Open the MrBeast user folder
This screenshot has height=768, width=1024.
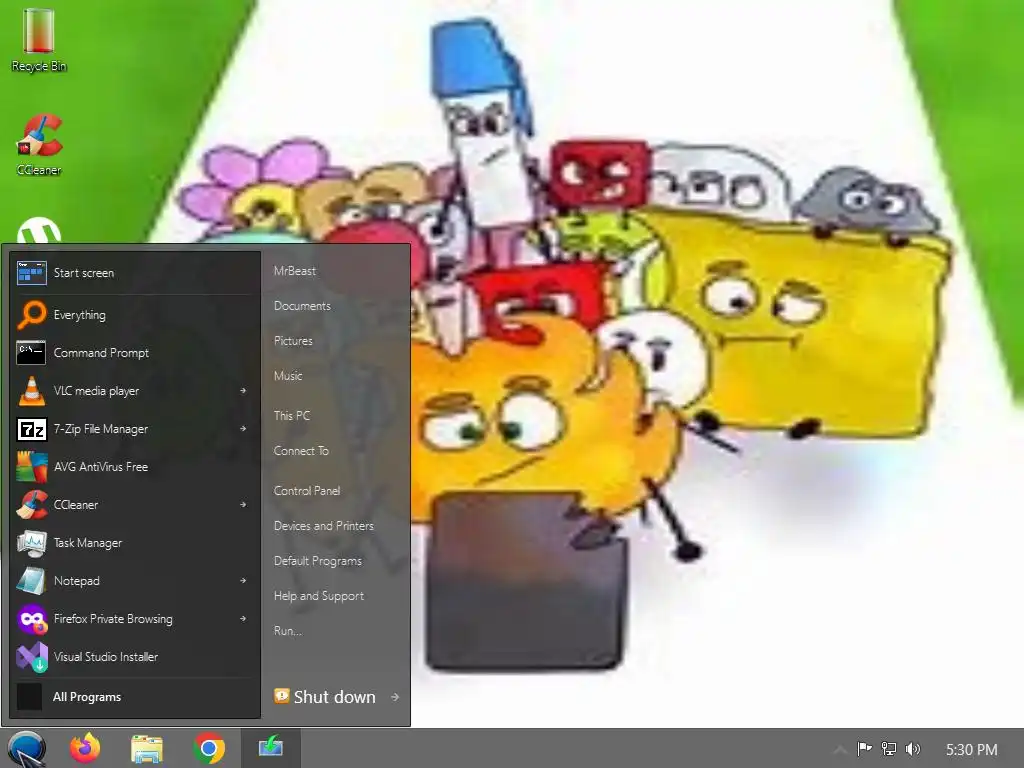295,271
